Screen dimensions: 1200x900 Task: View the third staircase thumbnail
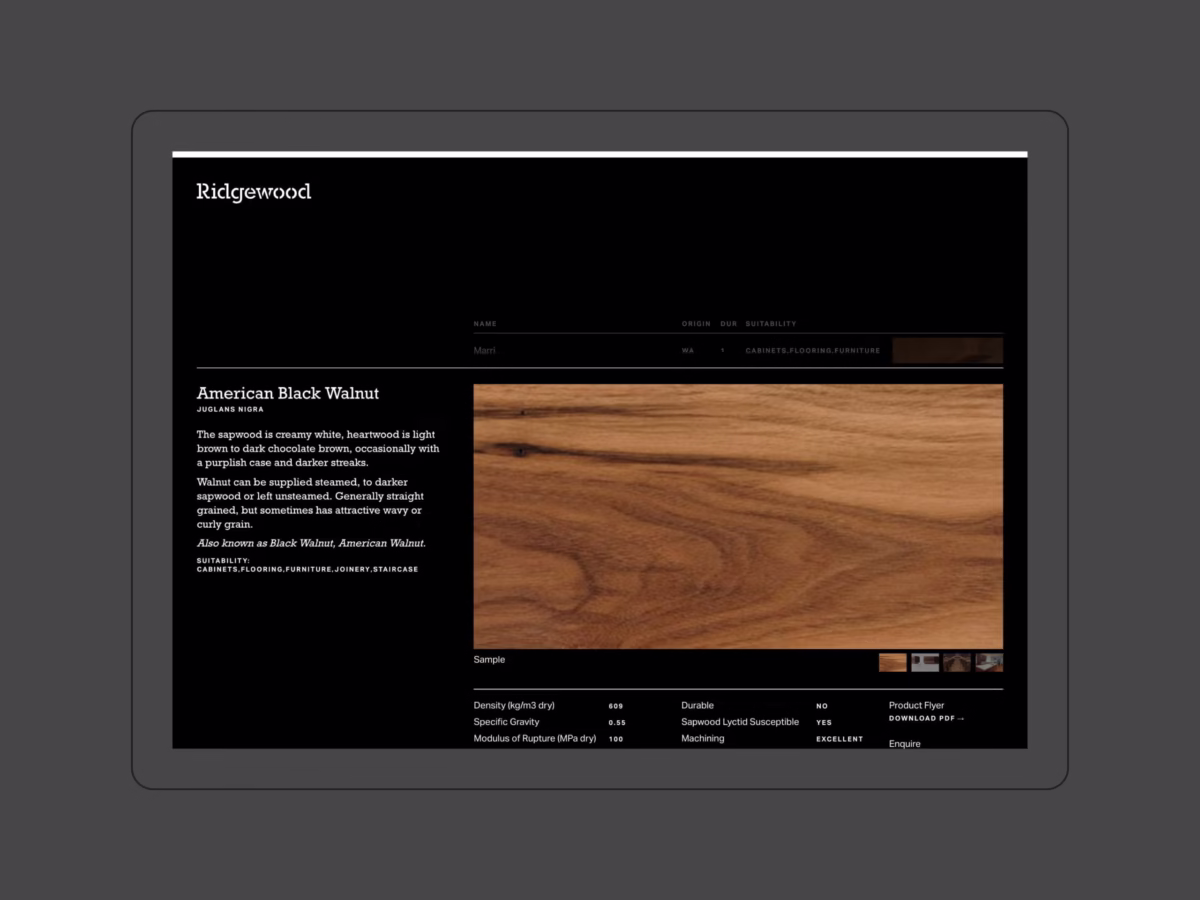[x=957, y=662]
